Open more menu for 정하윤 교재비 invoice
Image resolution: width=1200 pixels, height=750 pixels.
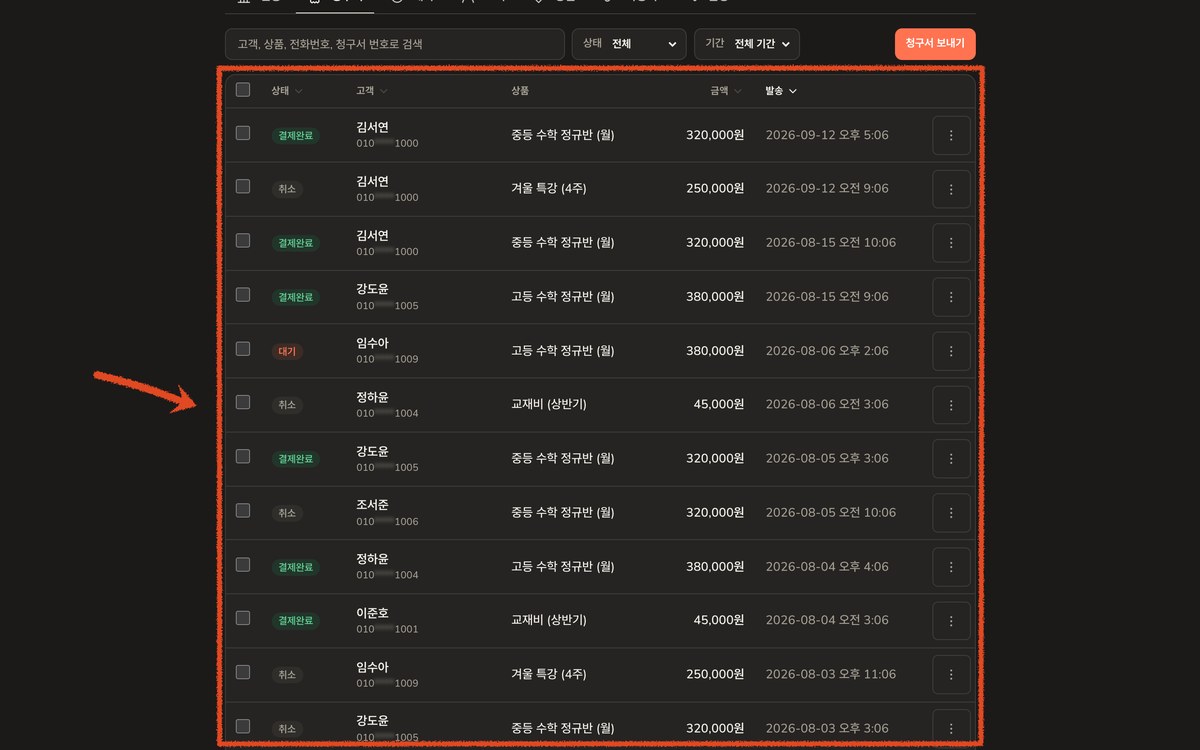tap(951, 405)
